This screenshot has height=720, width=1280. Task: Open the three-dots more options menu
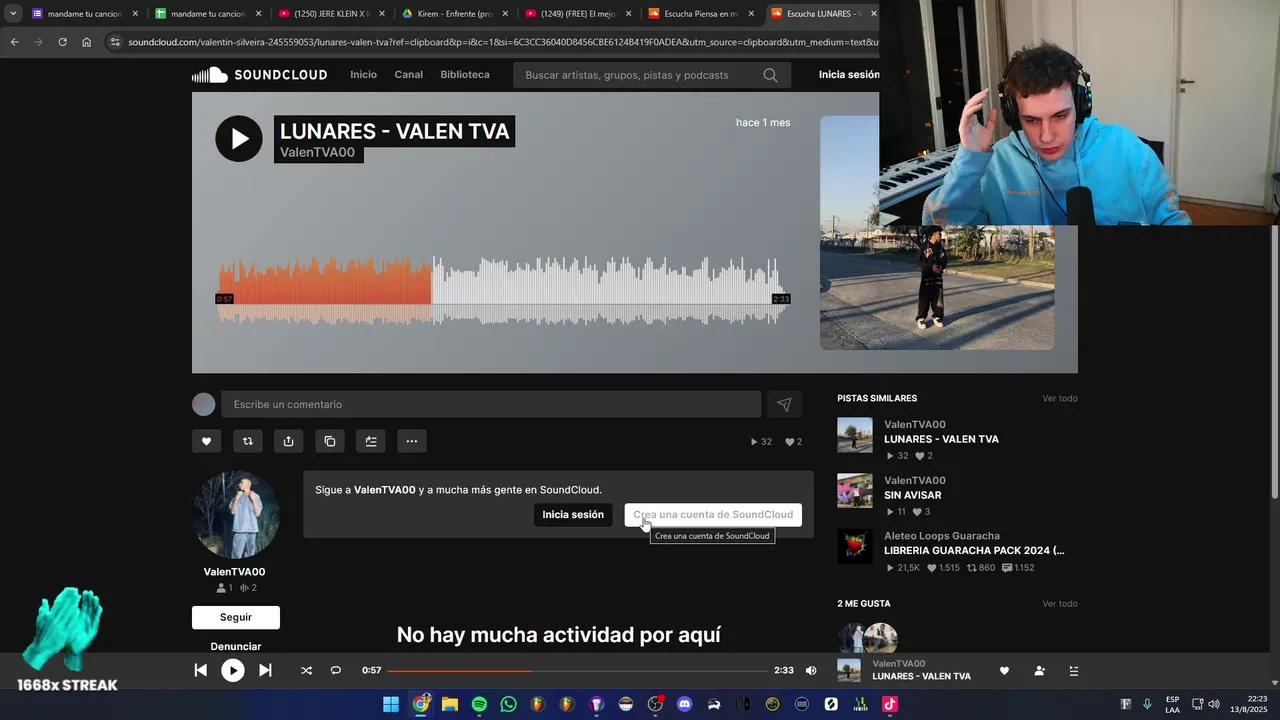click(411, 441)
